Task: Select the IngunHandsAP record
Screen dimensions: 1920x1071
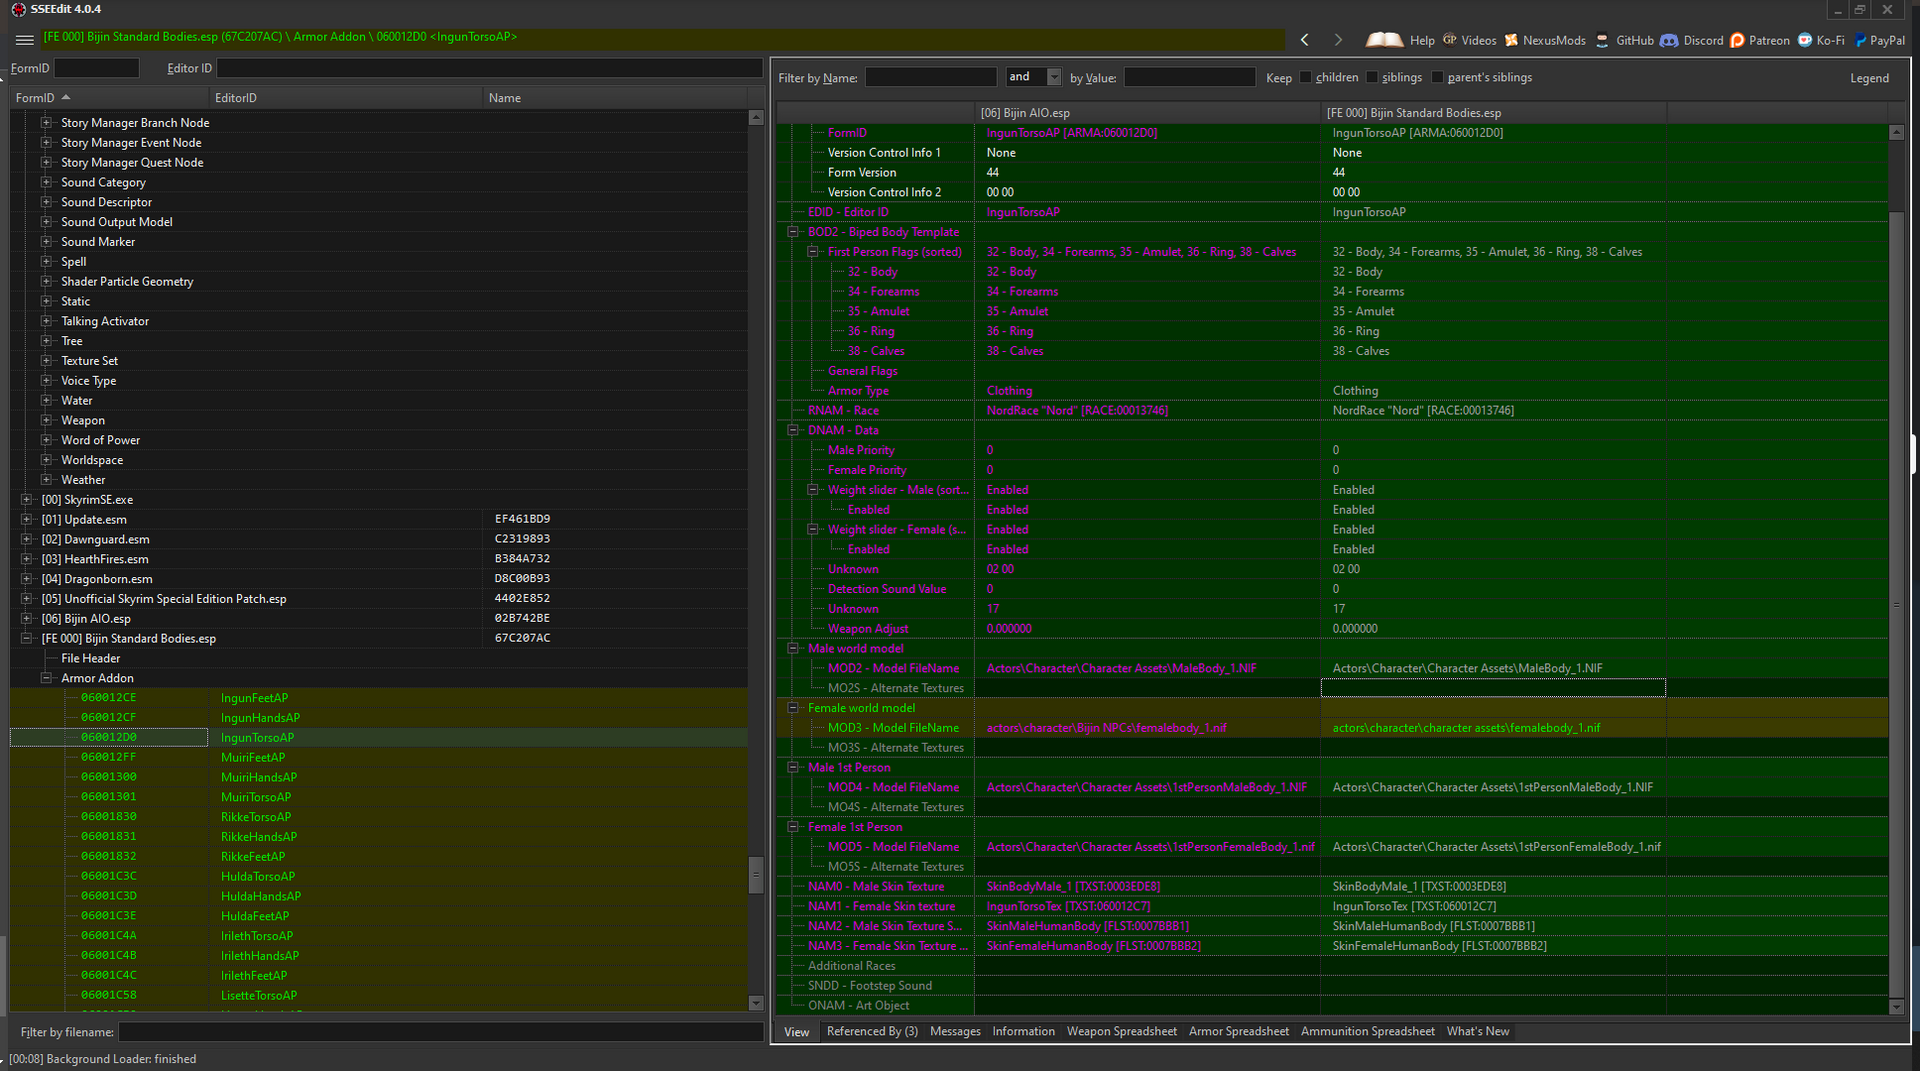Action: [260, 718]
